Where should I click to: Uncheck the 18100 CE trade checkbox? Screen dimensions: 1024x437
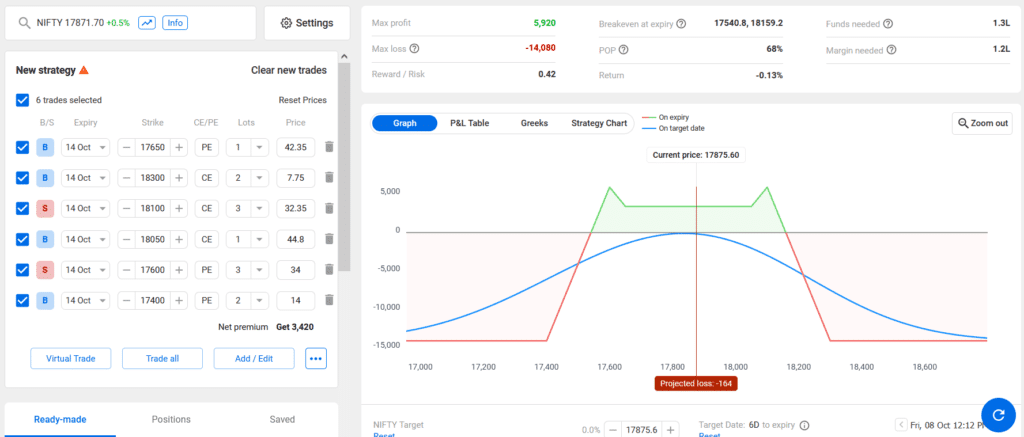[x=22, y=208]
